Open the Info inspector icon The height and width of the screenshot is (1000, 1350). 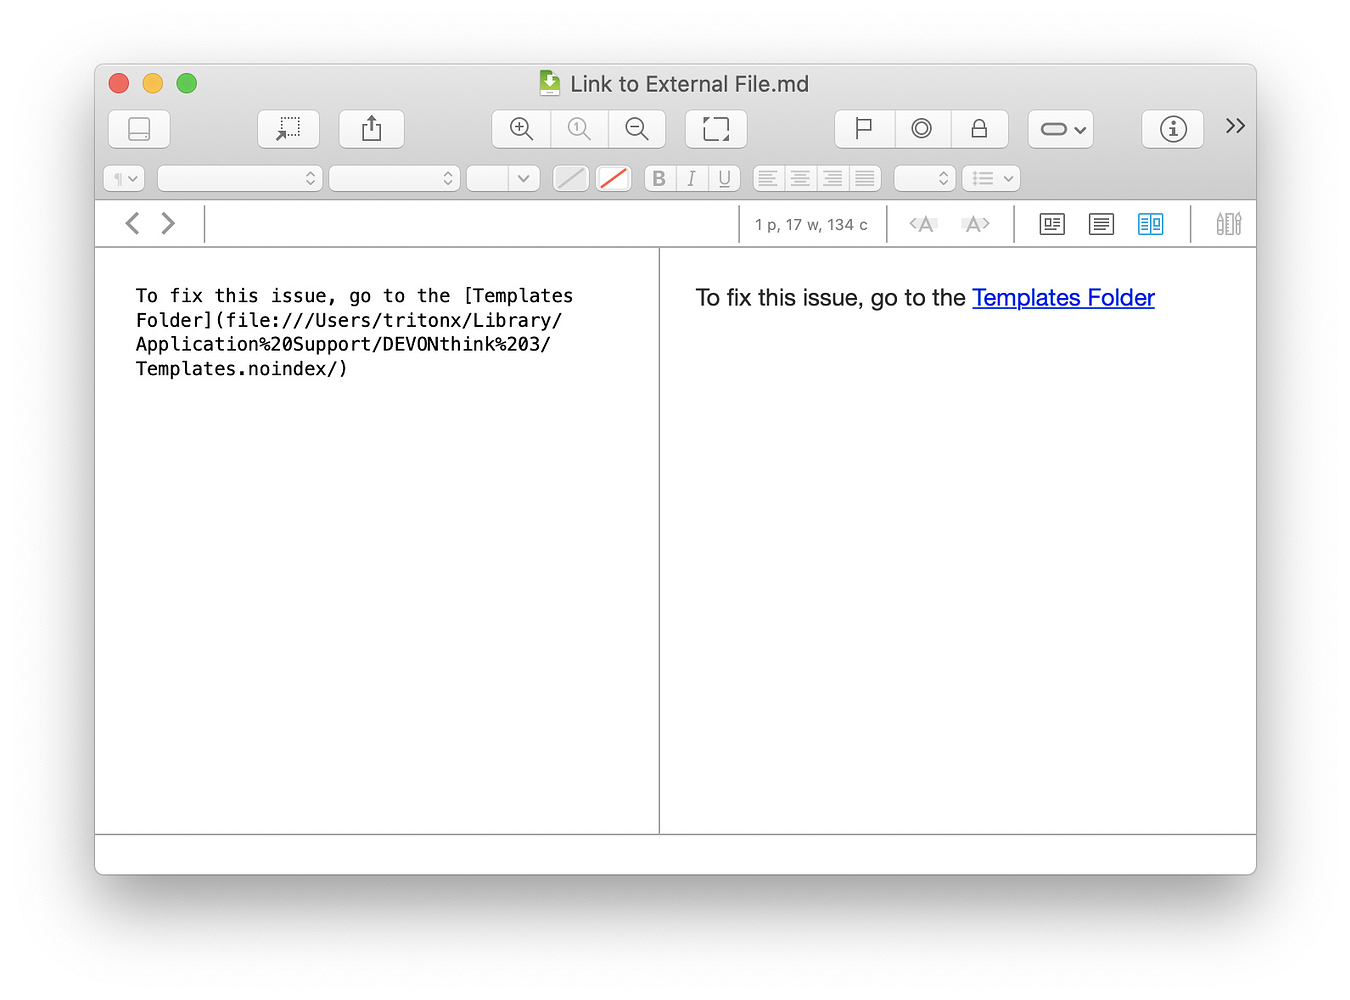pos(1172,129)
